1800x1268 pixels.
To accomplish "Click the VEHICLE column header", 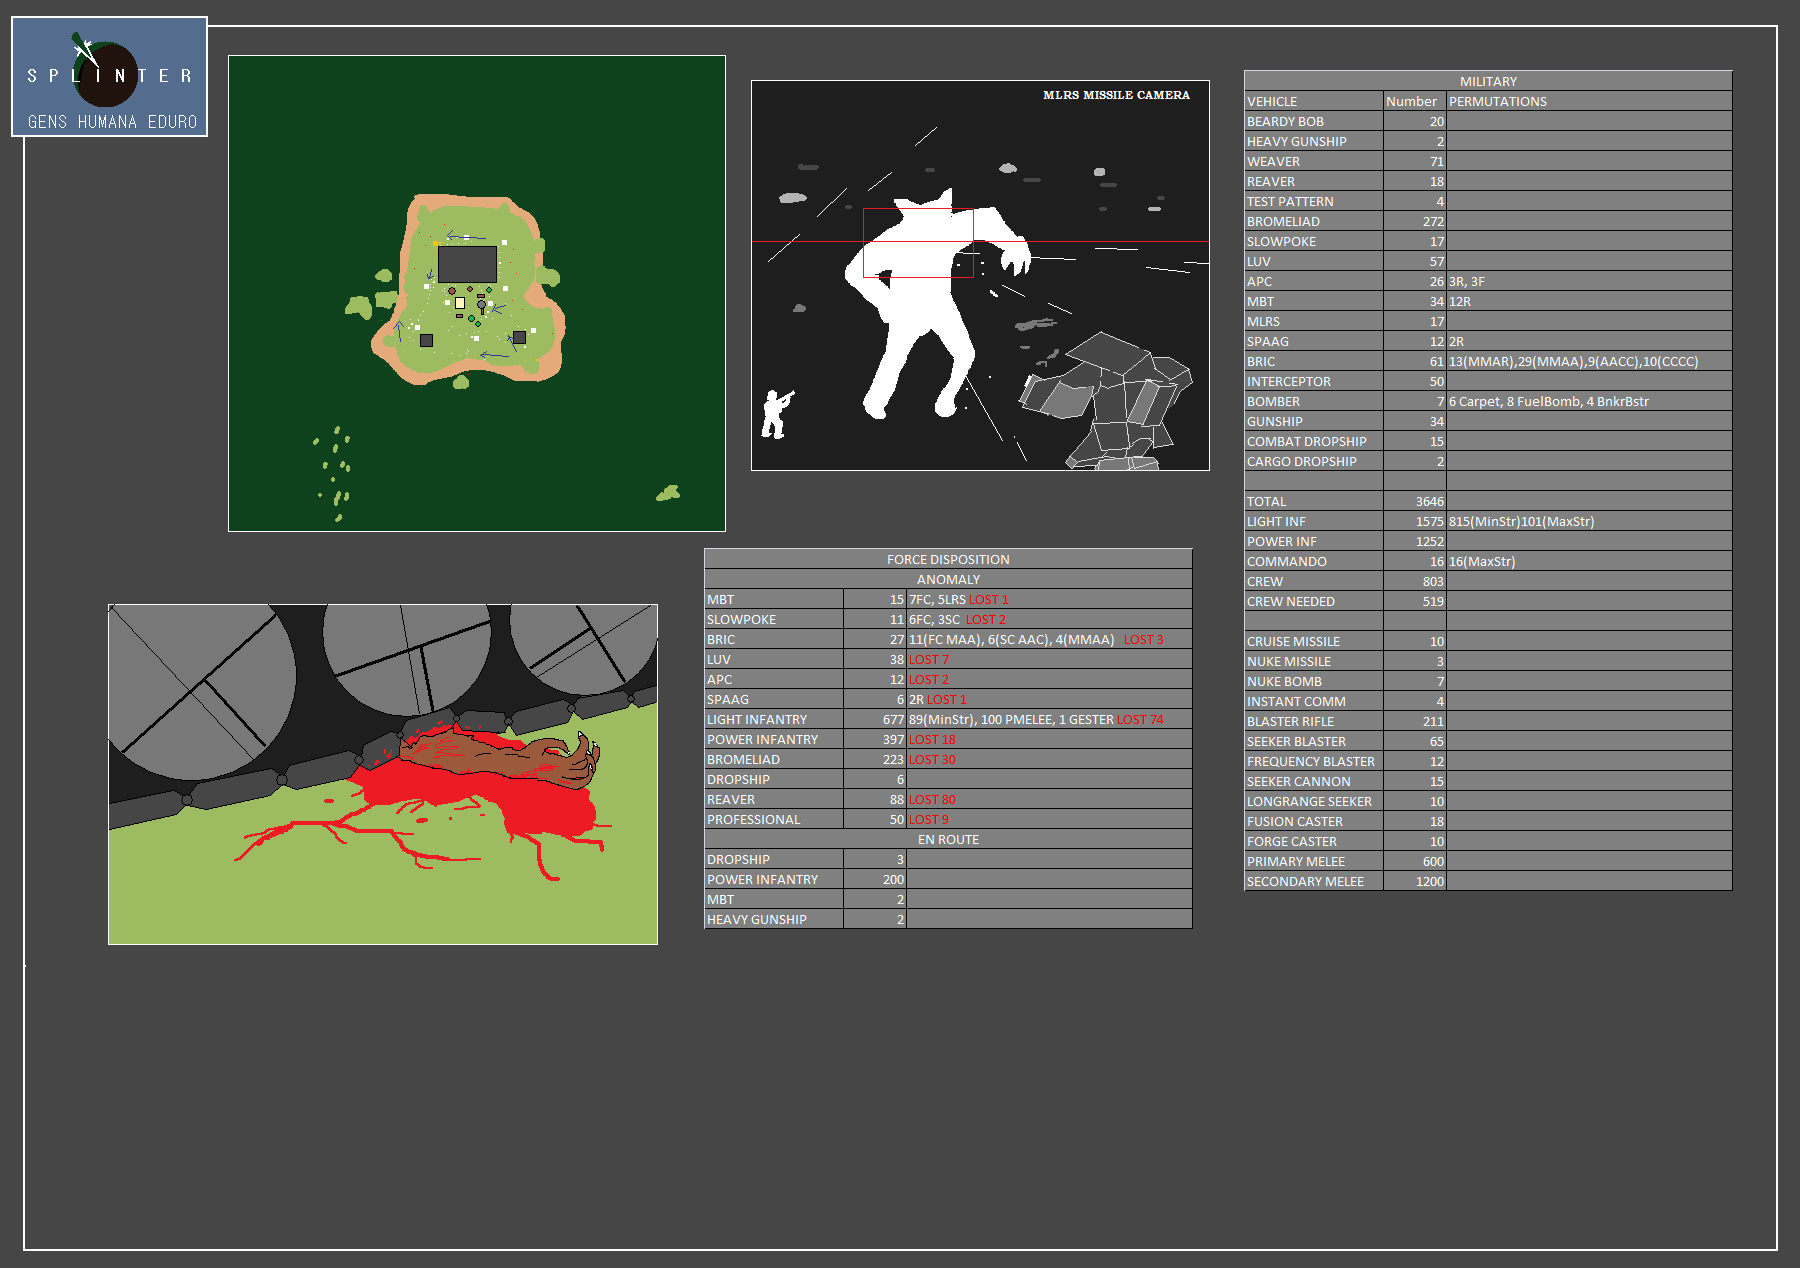I will [x=1271, y=101].
